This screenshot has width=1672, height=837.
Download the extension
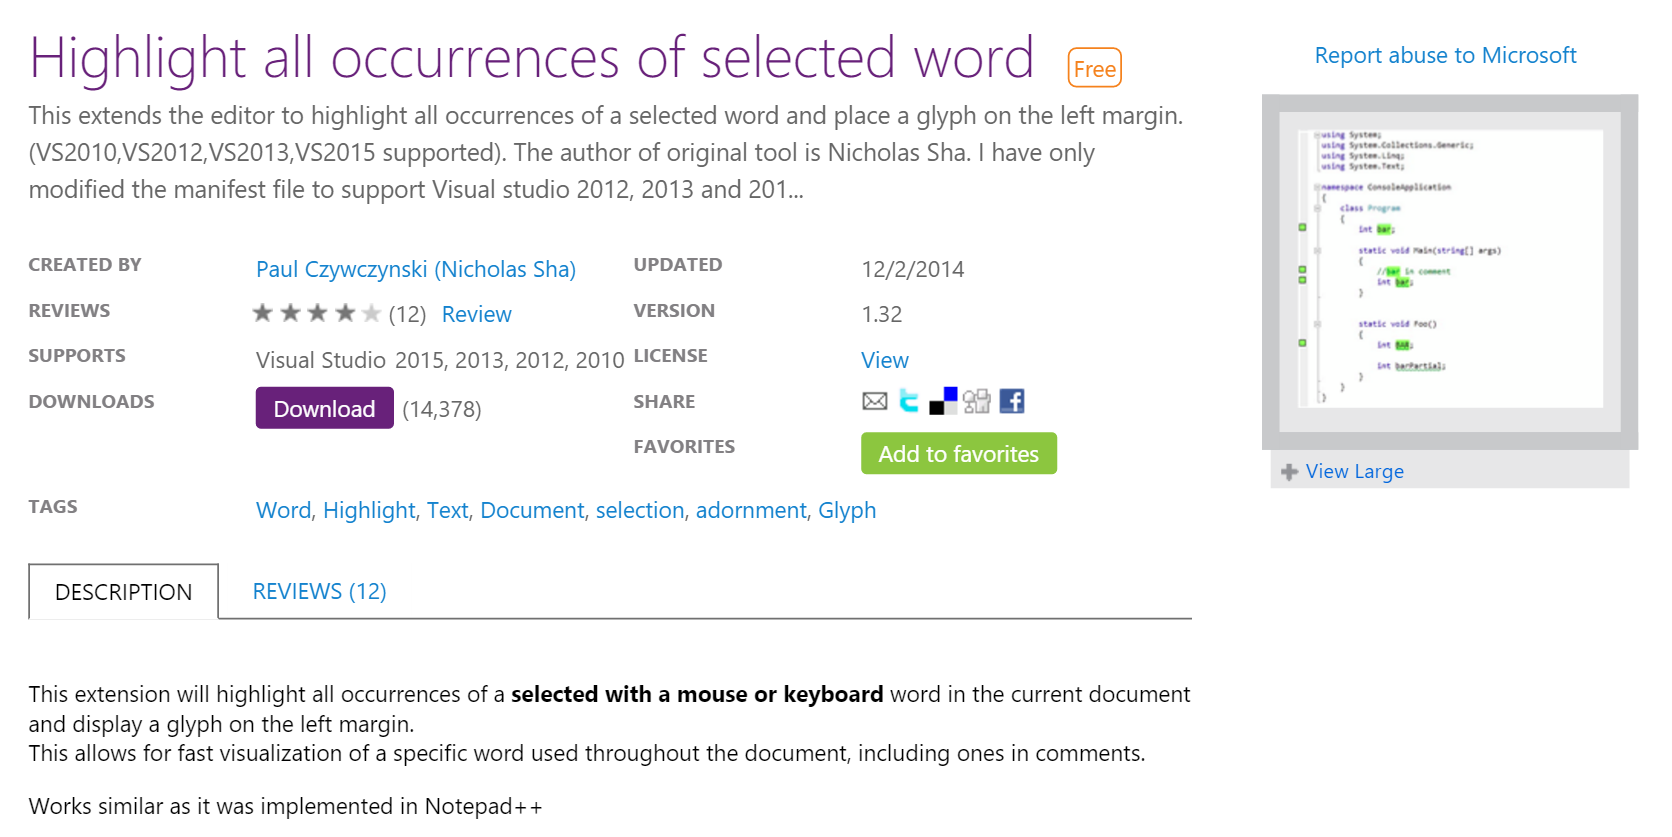tap(324, 408)
